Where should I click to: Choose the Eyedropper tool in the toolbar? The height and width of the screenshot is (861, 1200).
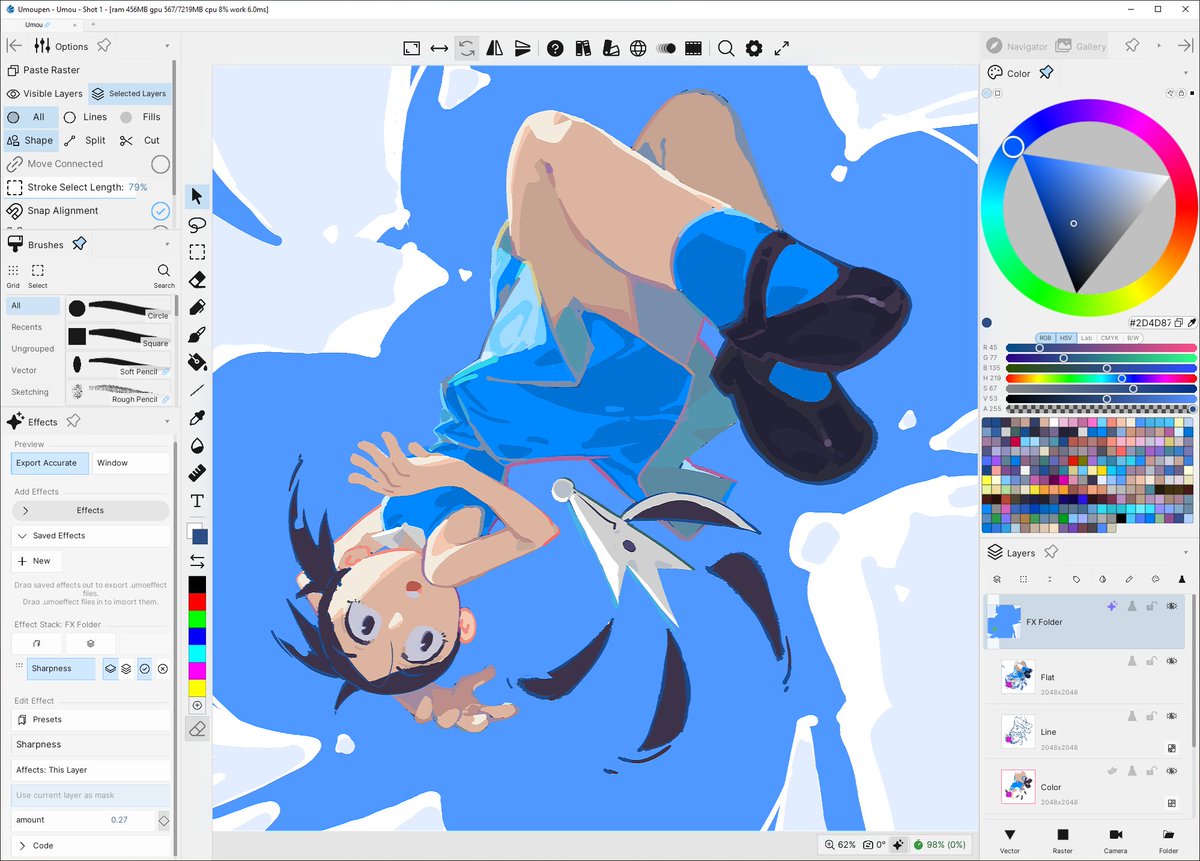(x=197, y=418)
